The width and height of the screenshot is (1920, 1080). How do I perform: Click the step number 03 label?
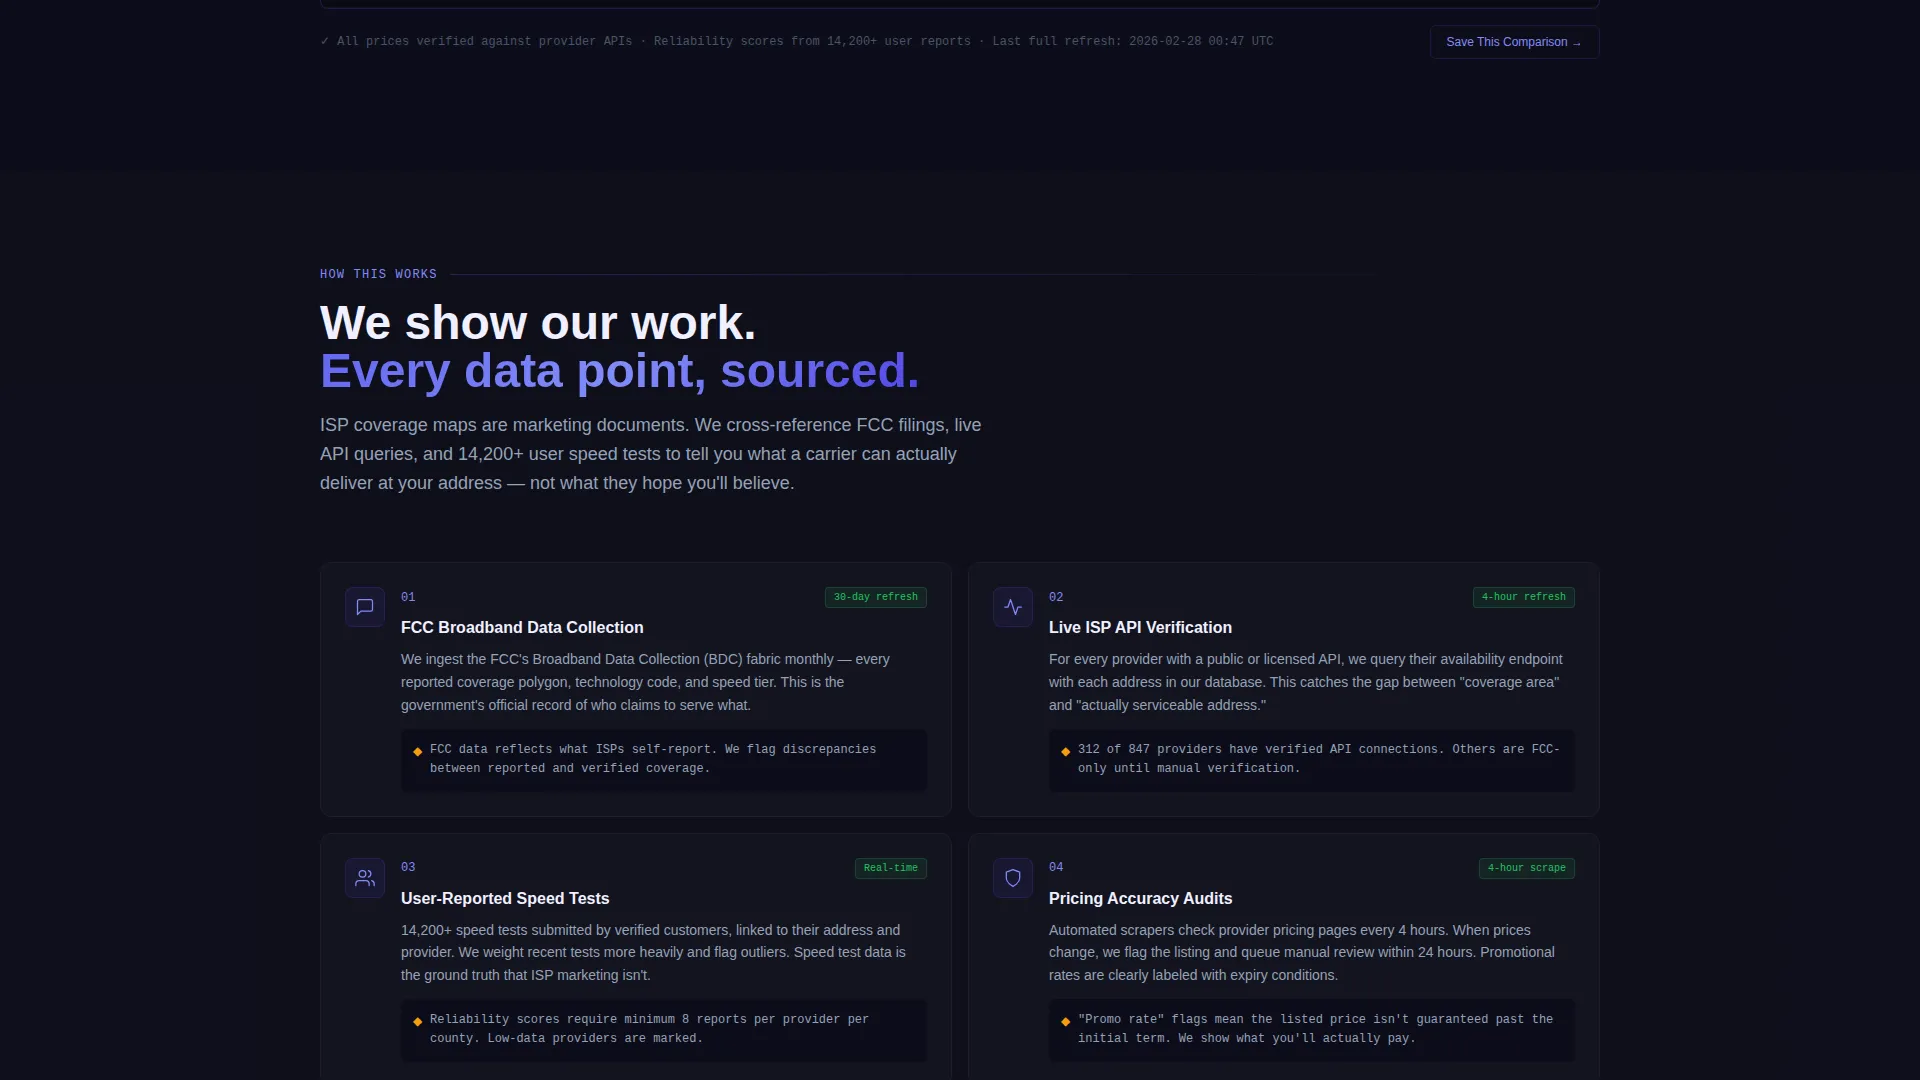[408, 867]
